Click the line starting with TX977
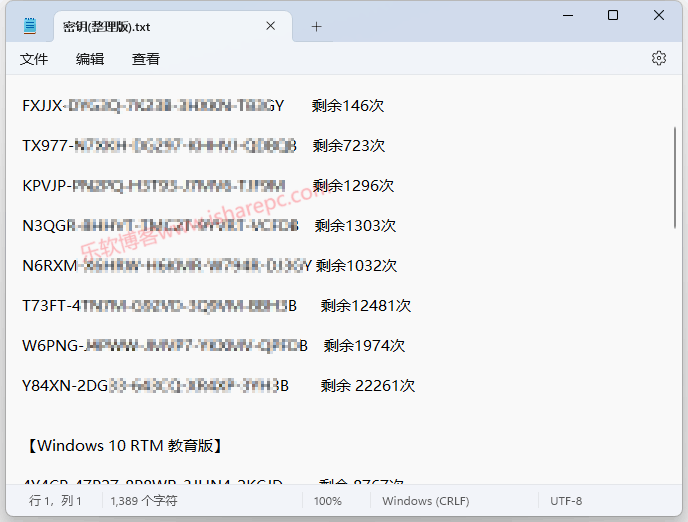688x522 pixels. [x=204, y=146]
